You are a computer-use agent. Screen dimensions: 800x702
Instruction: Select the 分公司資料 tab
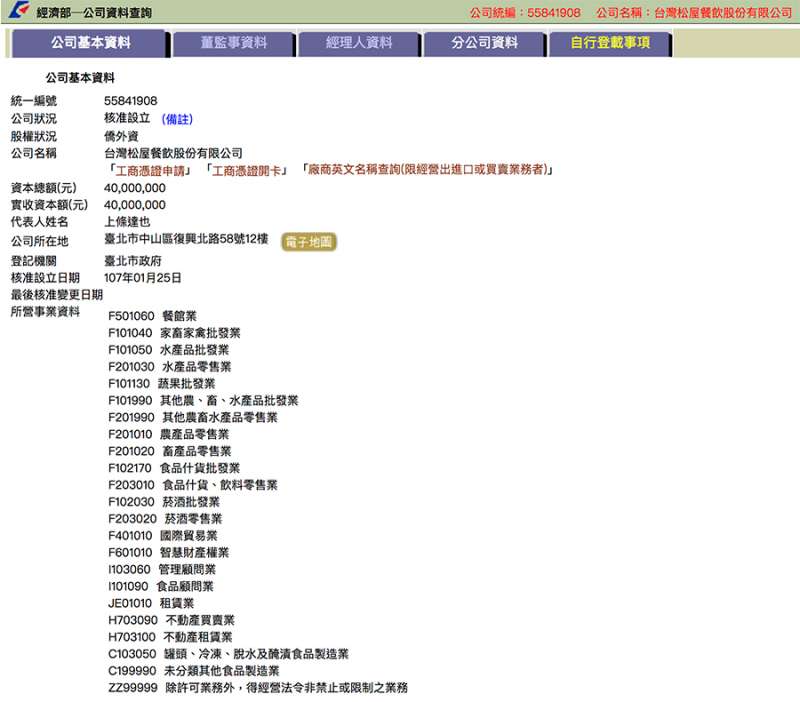tap(484, 43)
